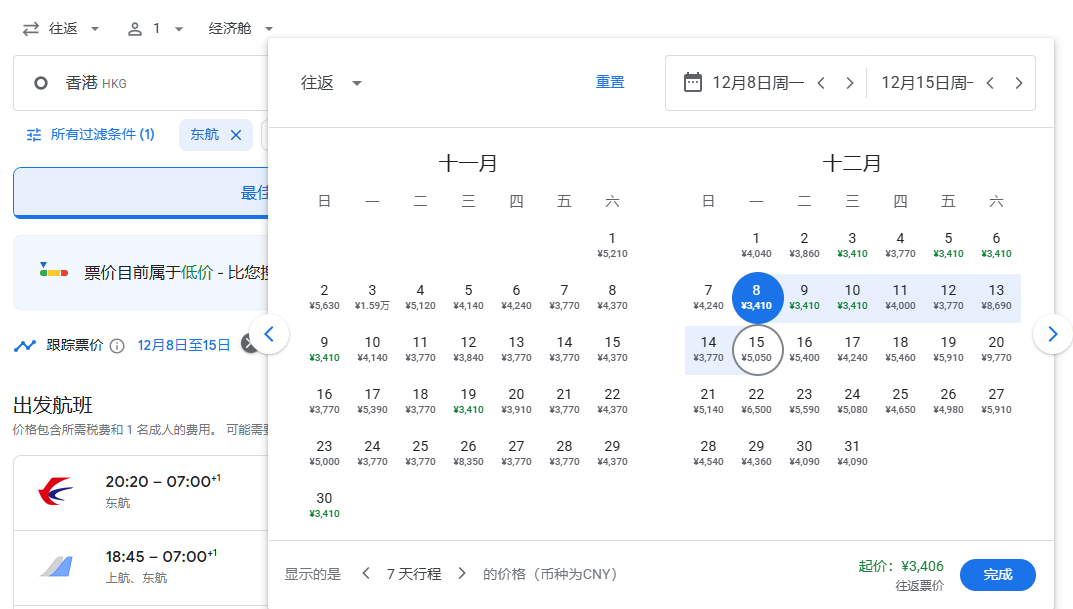Select November 26 priced ¥8,350
Image resolution: width=1073 pixels, height=609 pixels.
(x=468, y=453)
